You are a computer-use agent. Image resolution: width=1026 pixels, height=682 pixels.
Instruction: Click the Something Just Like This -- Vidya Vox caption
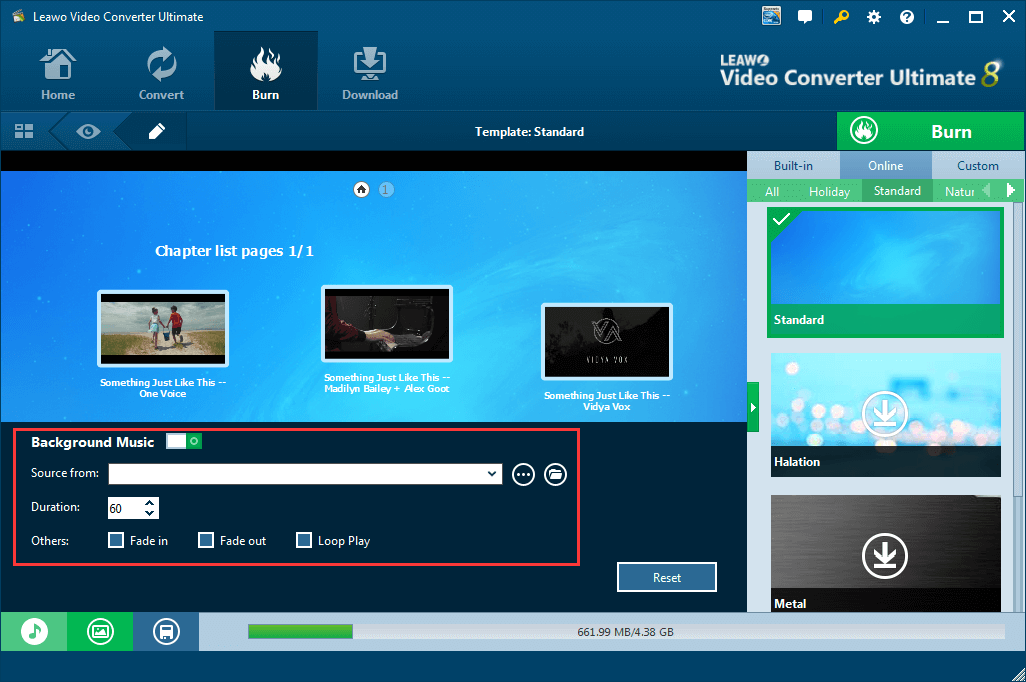pyautogui.click(x=607, y=401)
